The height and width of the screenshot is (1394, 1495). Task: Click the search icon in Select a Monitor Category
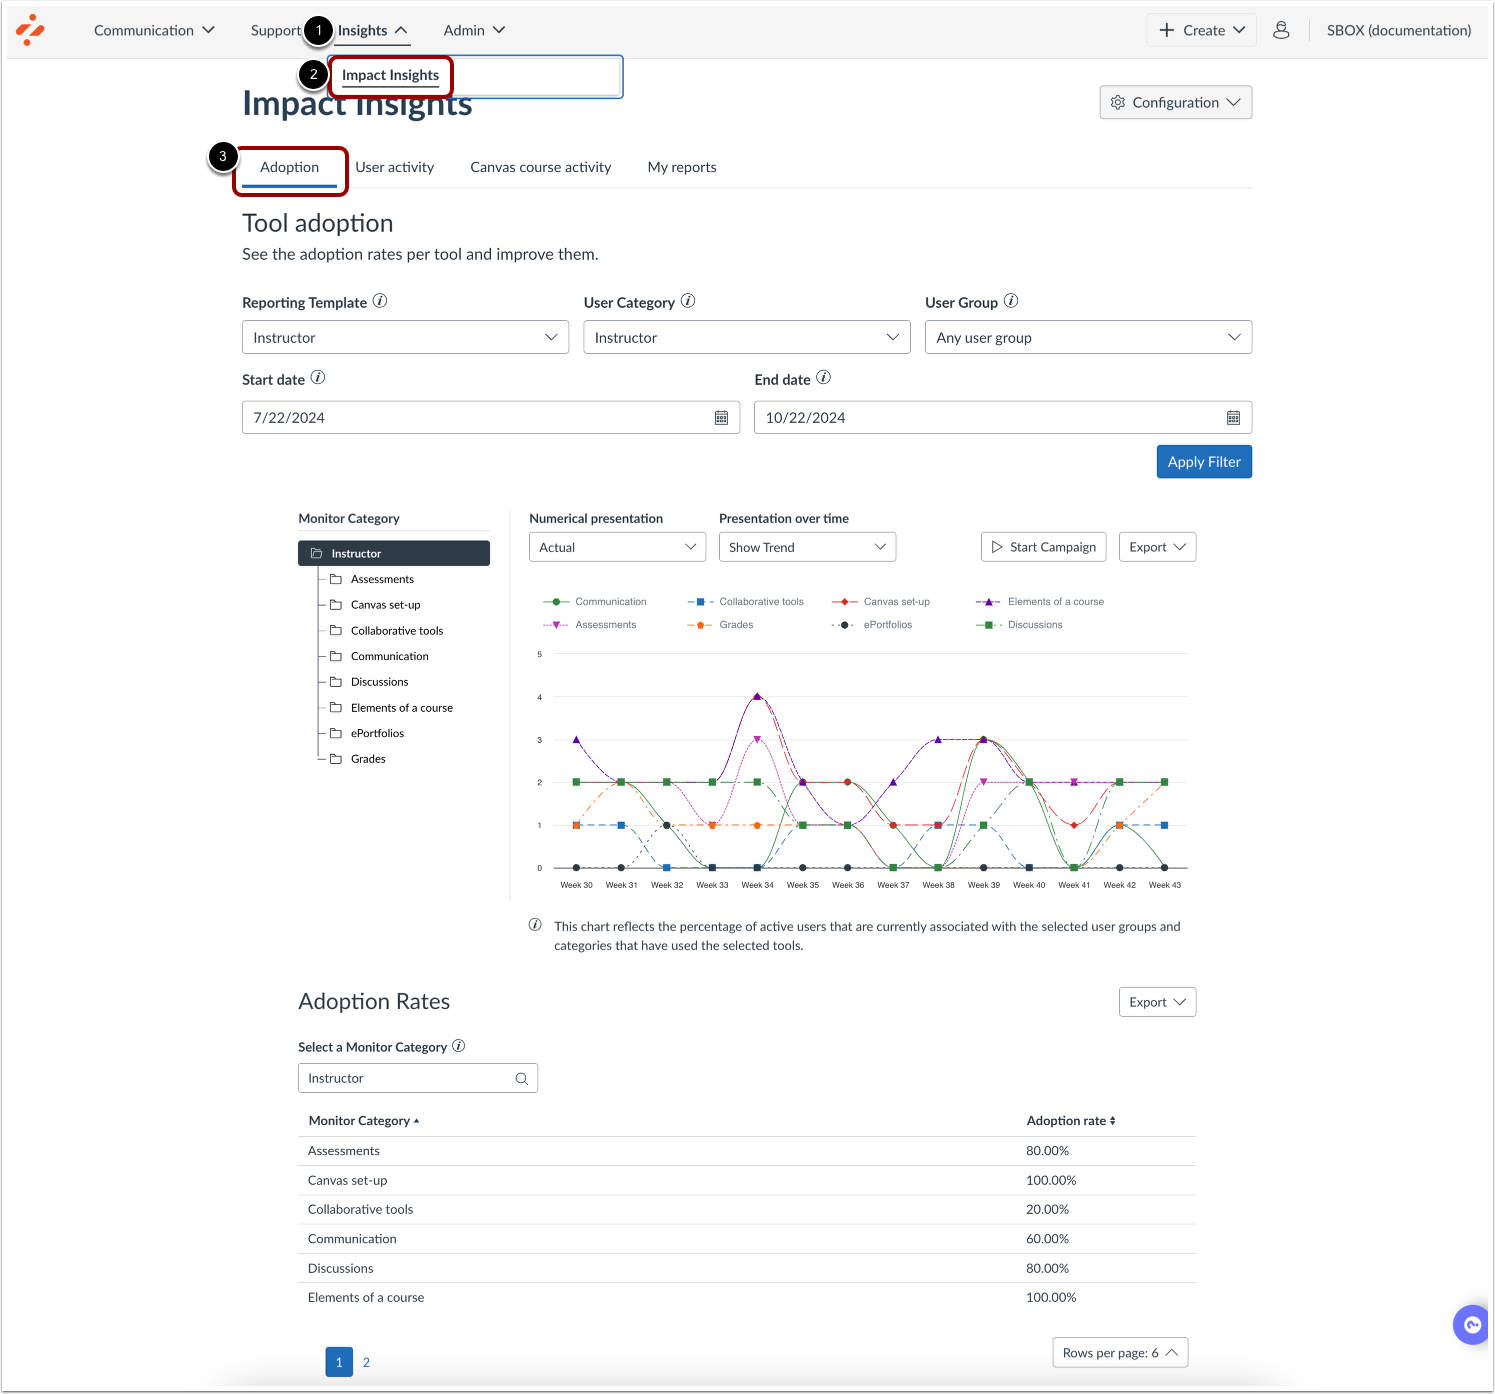[x=521, y=1078]
